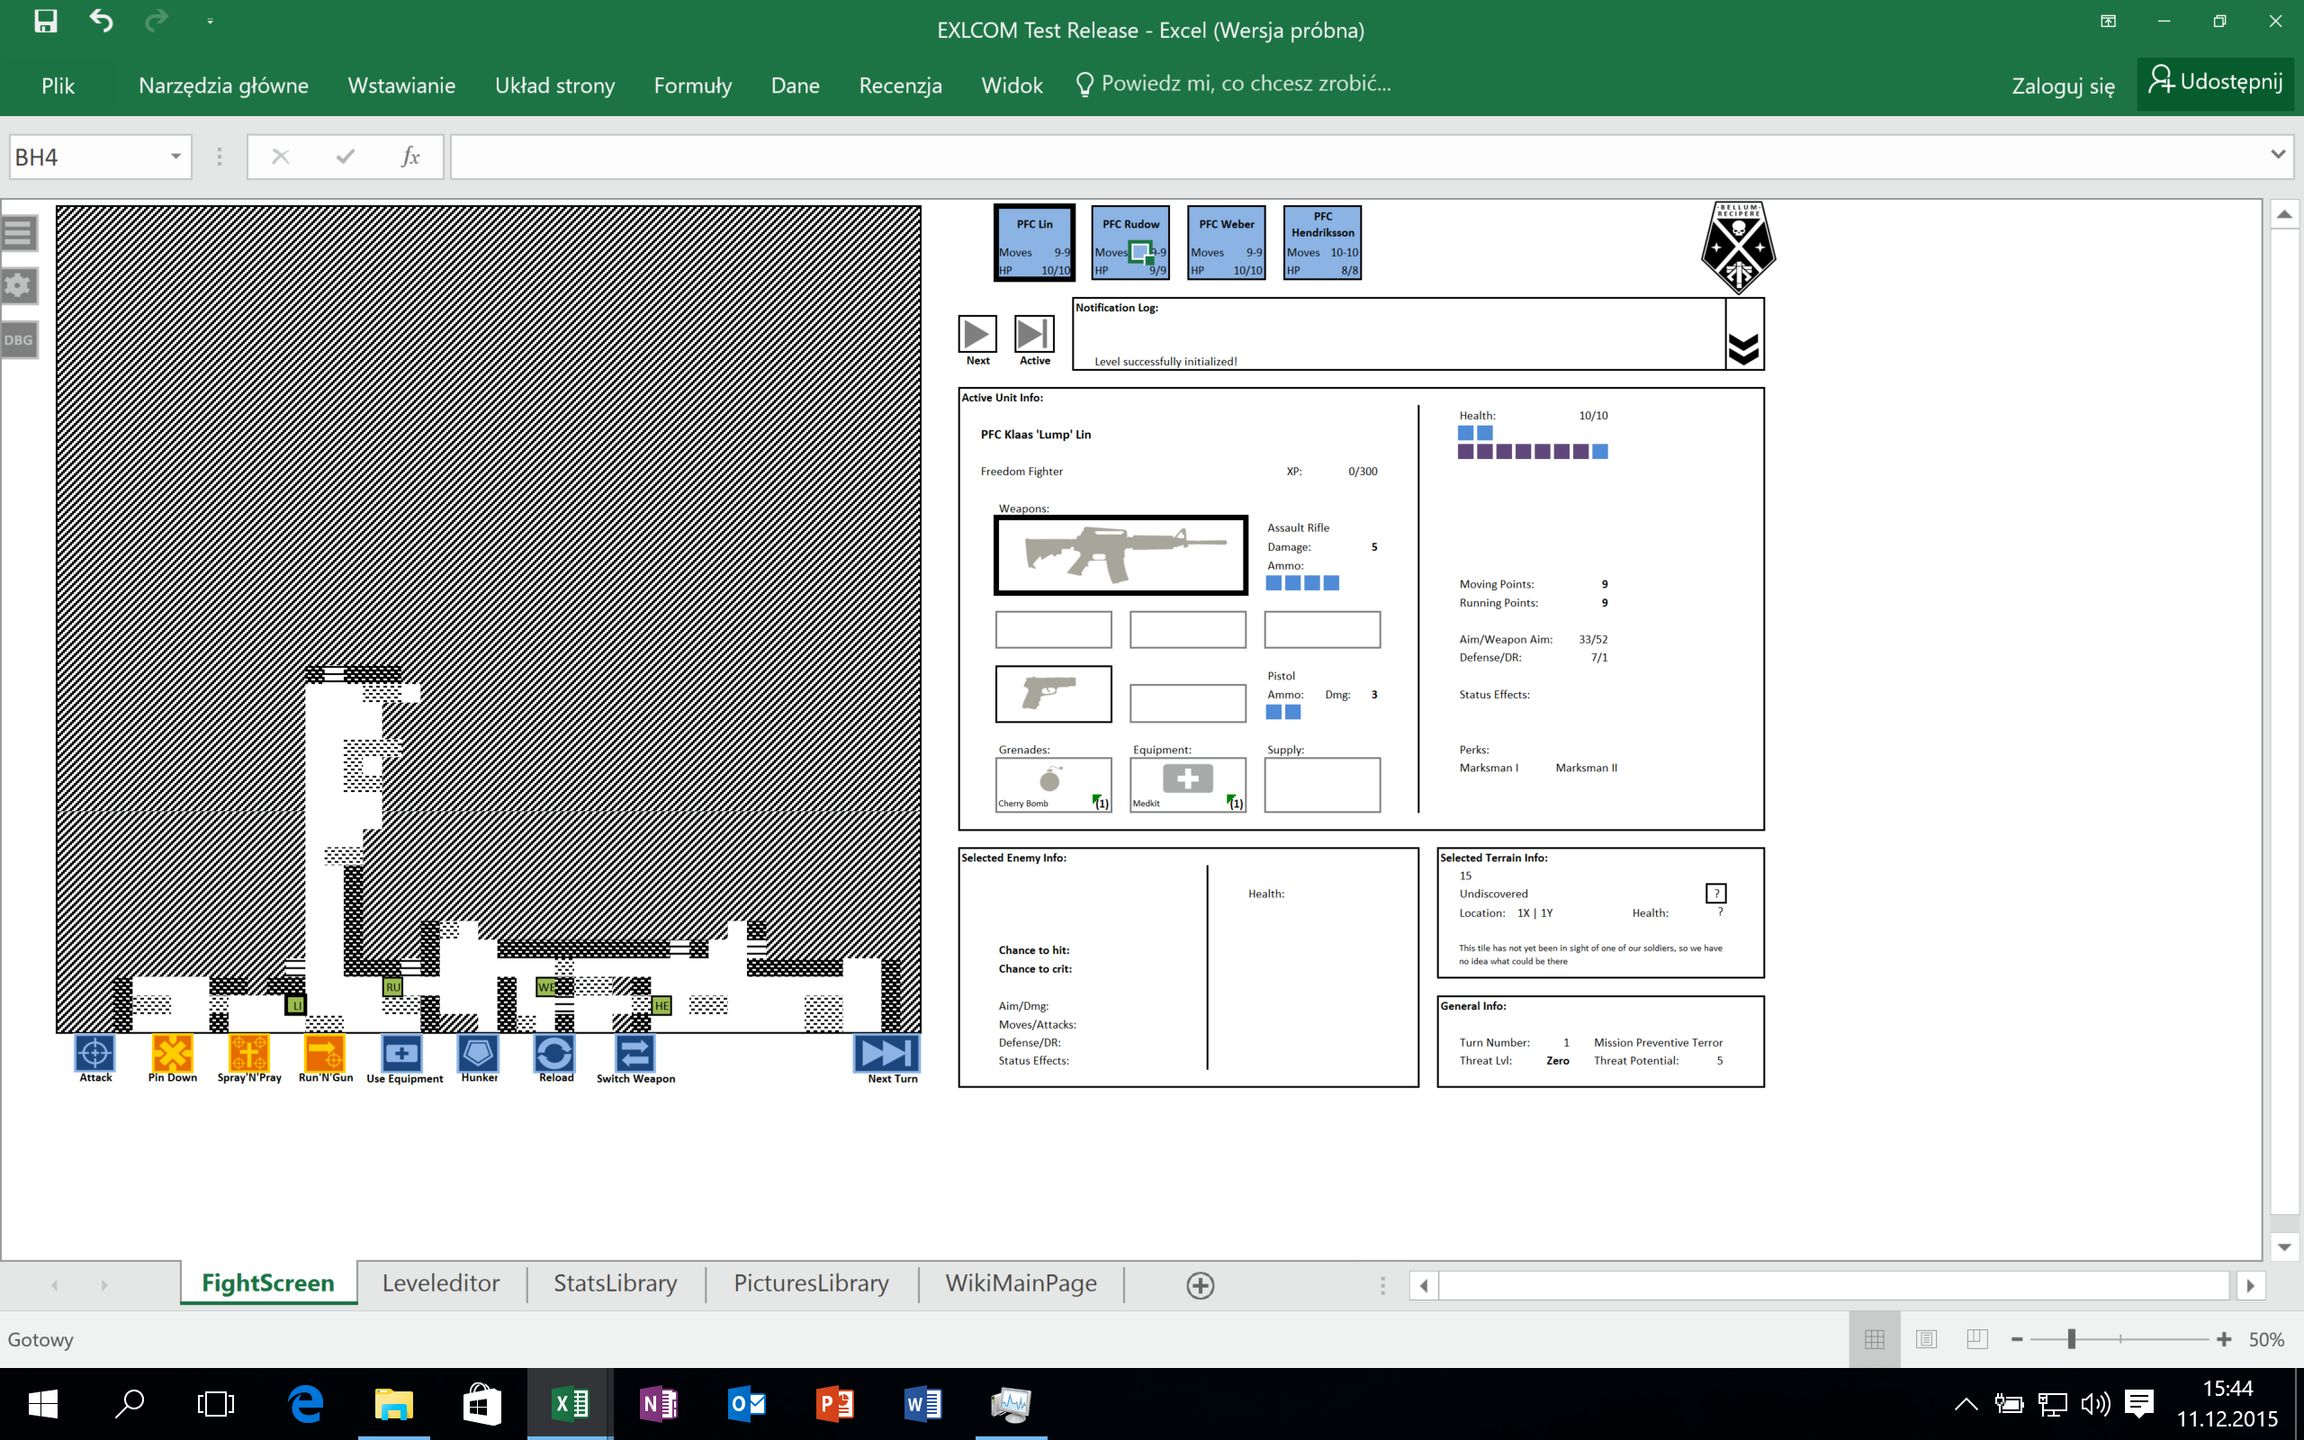End turn with Next Turn button
Screen dimensions: 2304x1440
886,1053
